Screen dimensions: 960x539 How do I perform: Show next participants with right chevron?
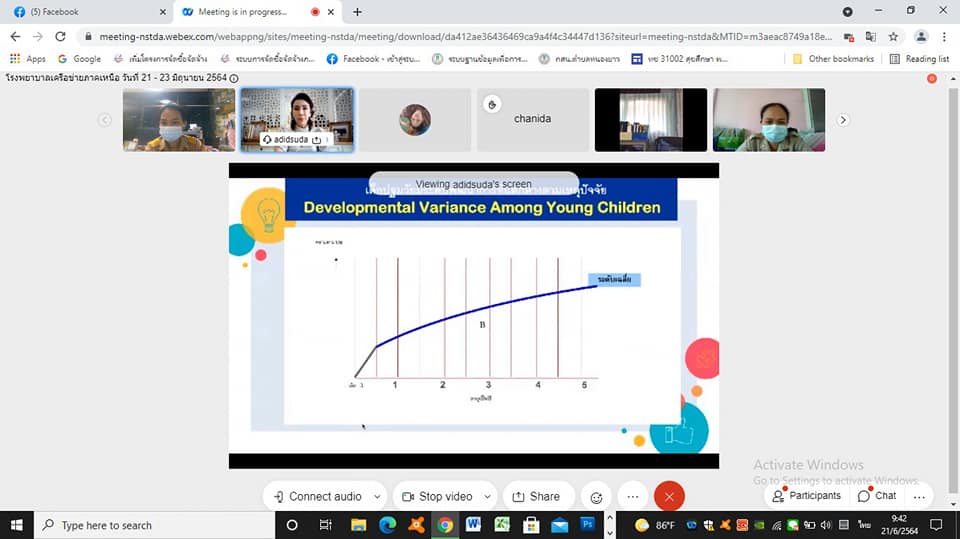point(843,120)
